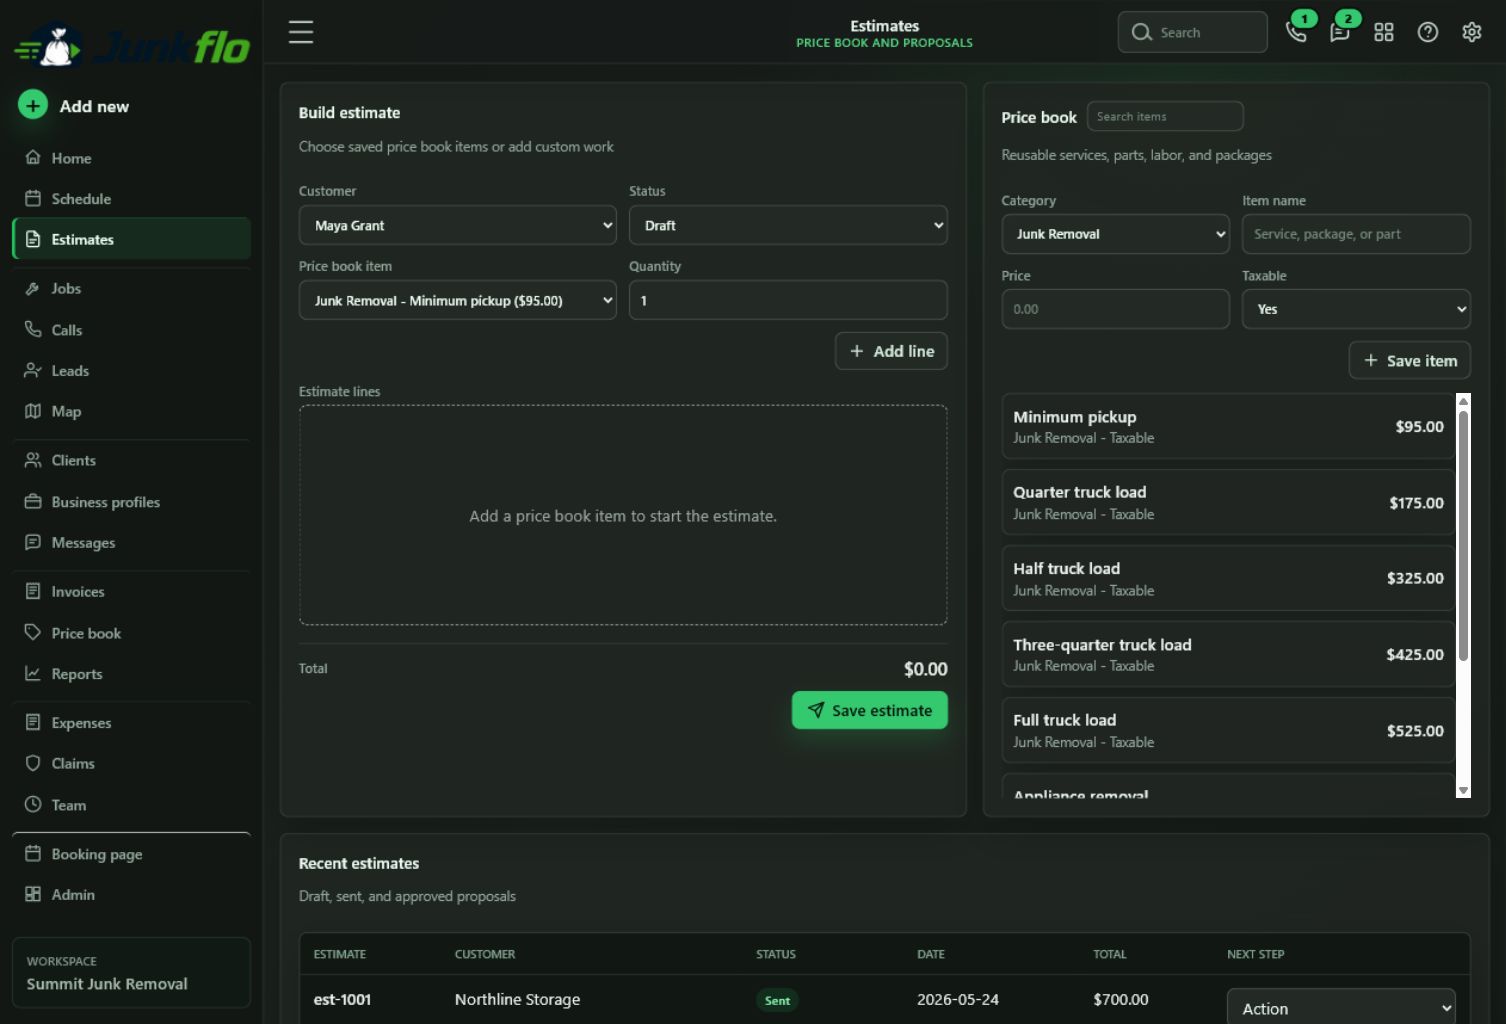Select Clients label in sidebar
Viewport: 1506px width, 1024px height.
click(x=74, y=460)
